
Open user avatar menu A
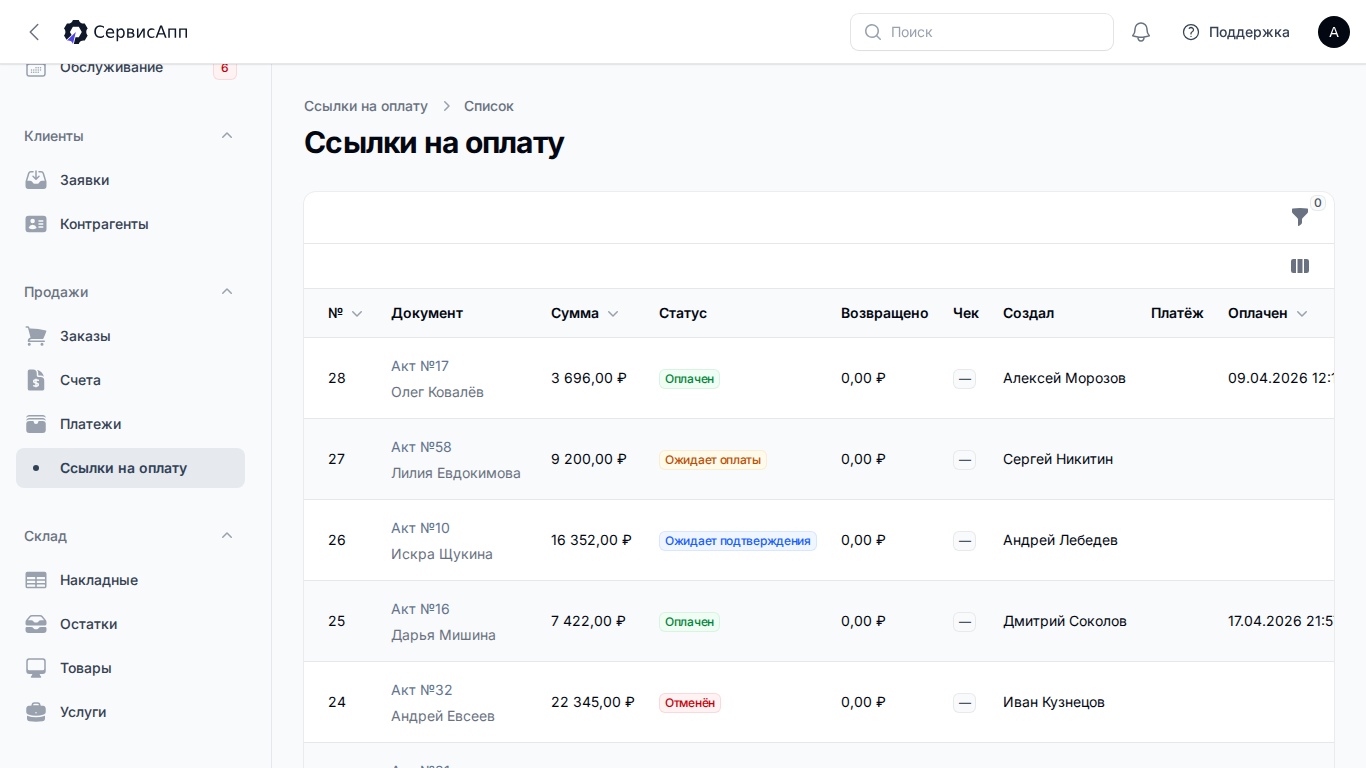1334,32
